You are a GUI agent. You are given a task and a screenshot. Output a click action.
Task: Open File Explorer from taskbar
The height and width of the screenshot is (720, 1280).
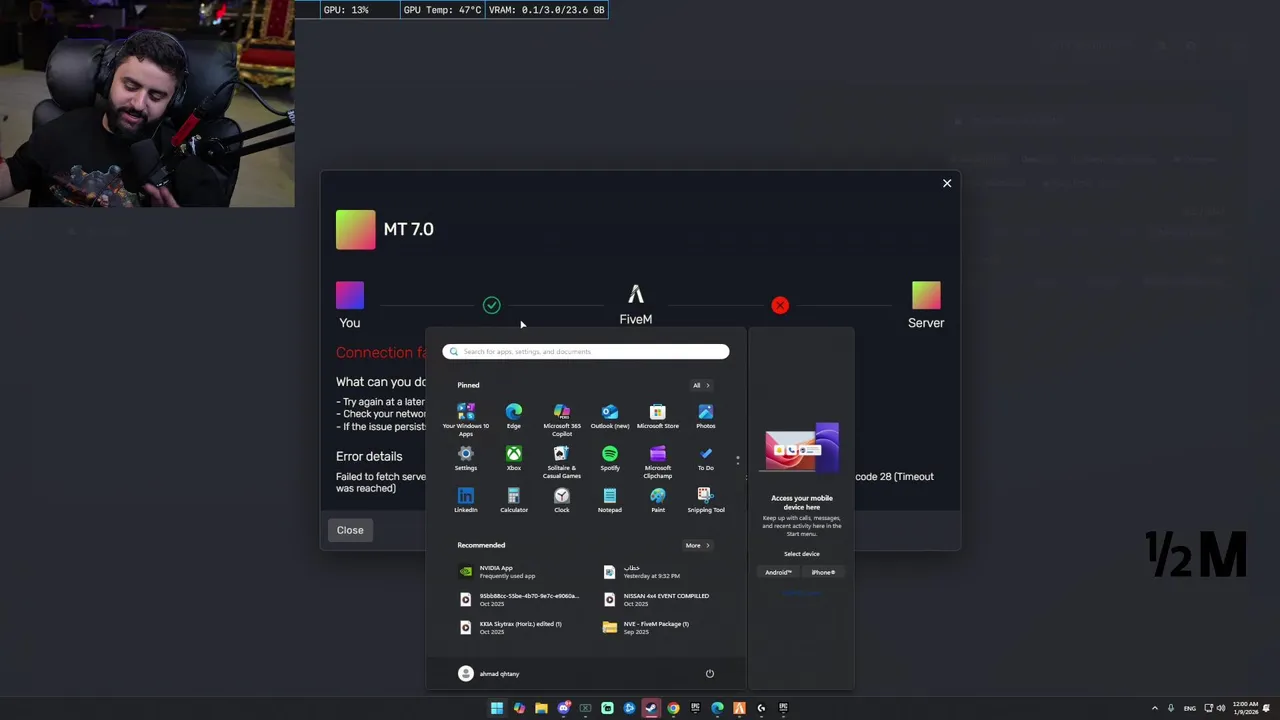[x=541, y=708]
